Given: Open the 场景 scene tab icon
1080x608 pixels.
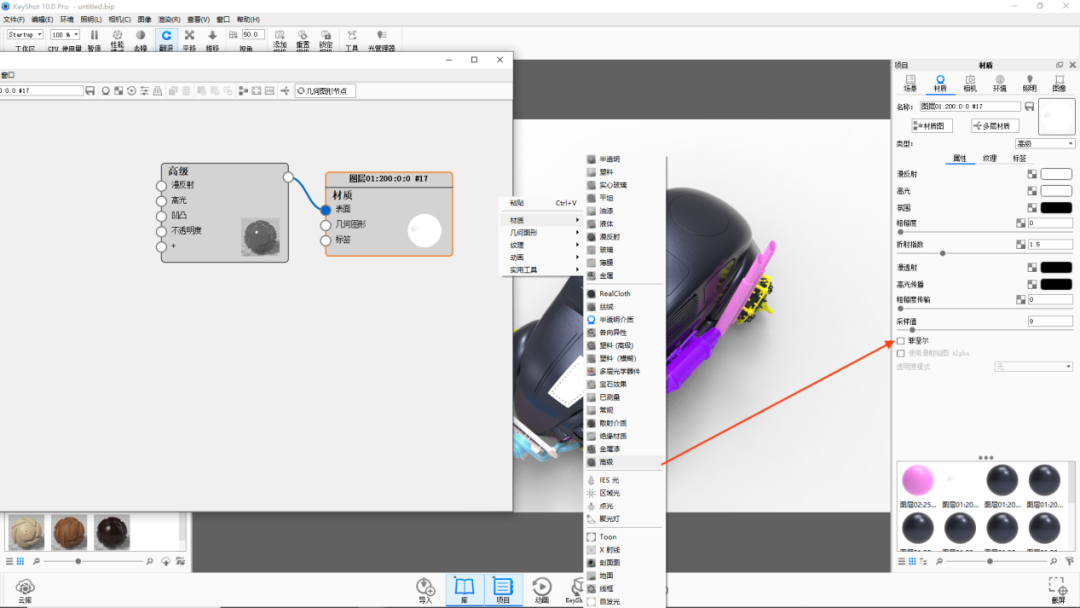Looking at the screenshot, I should [911, 80].
